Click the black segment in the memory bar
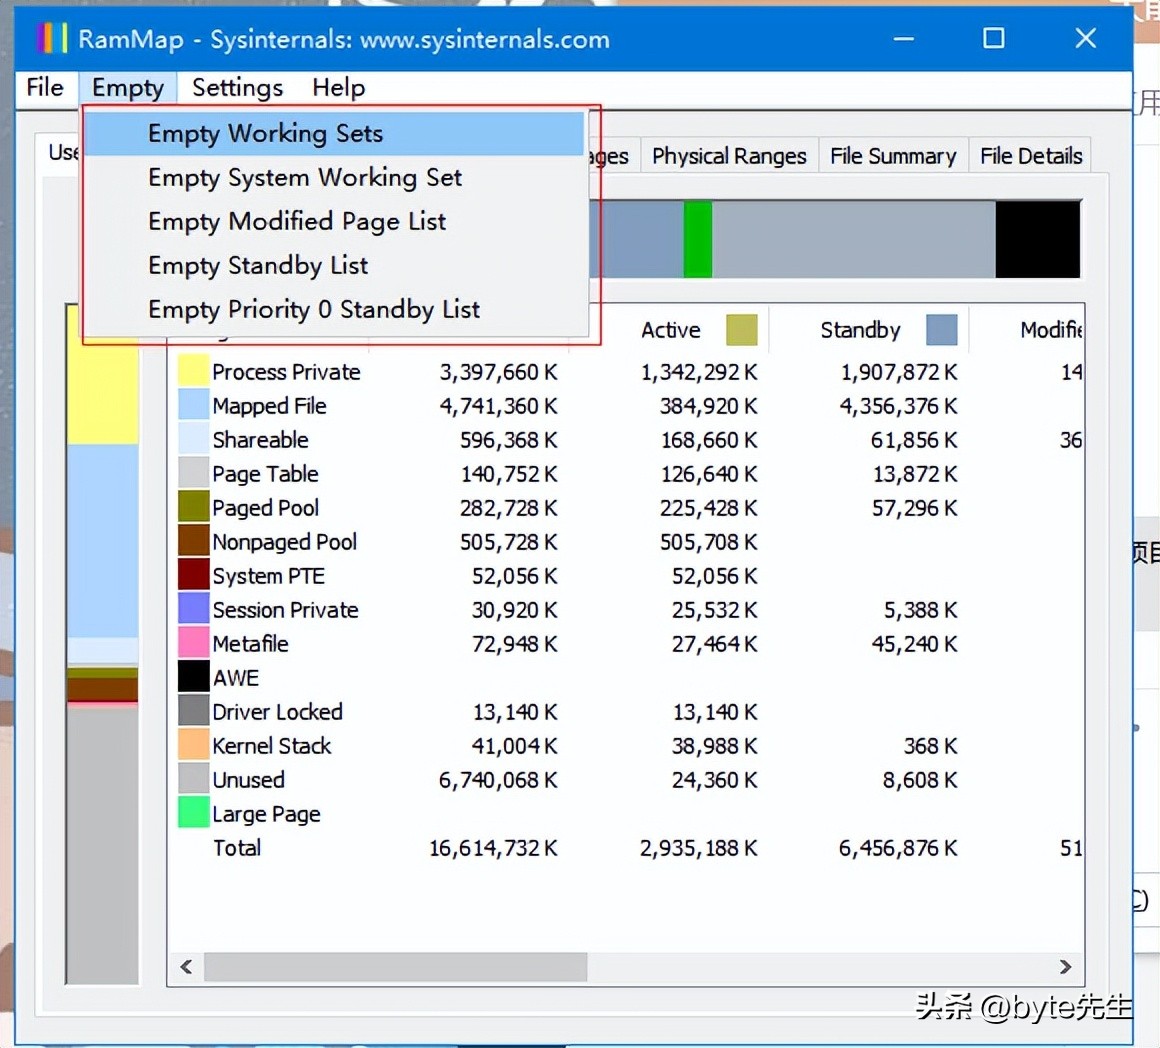The image size is (1160, 1048). pyautogui.click(x=1037, y=239)
